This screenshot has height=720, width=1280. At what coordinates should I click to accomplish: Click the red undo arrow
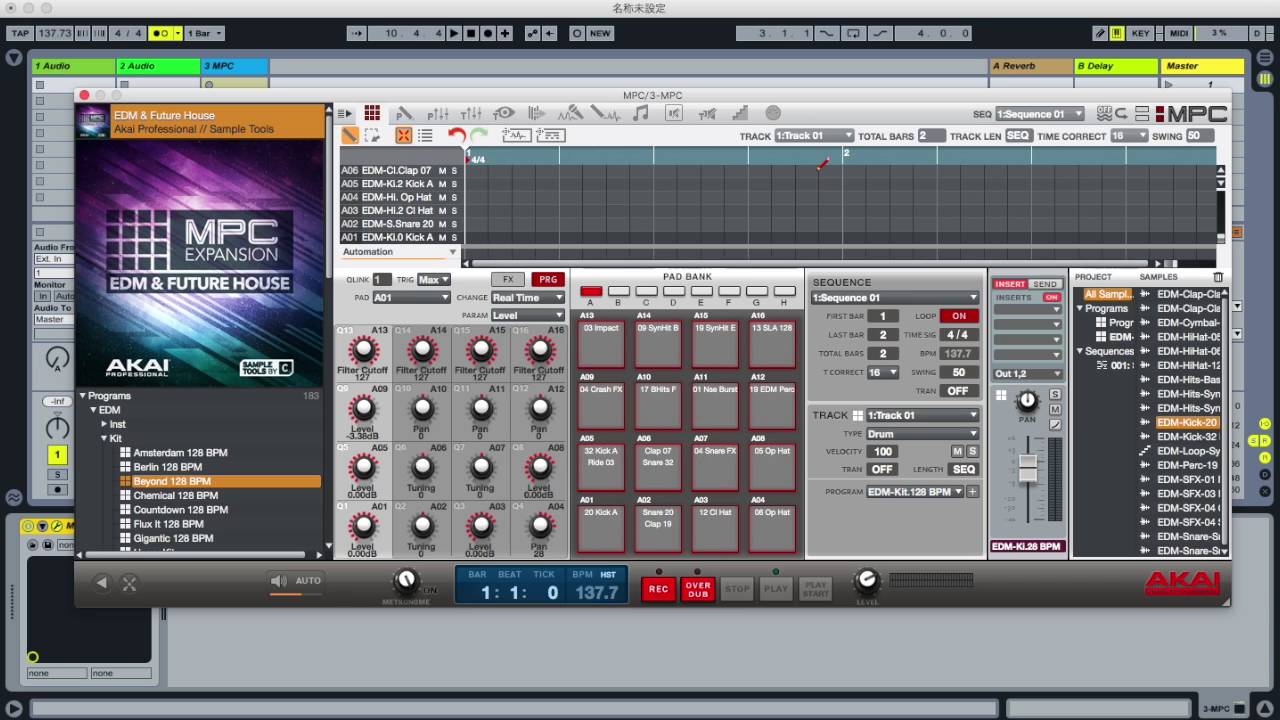click(457, 135)
